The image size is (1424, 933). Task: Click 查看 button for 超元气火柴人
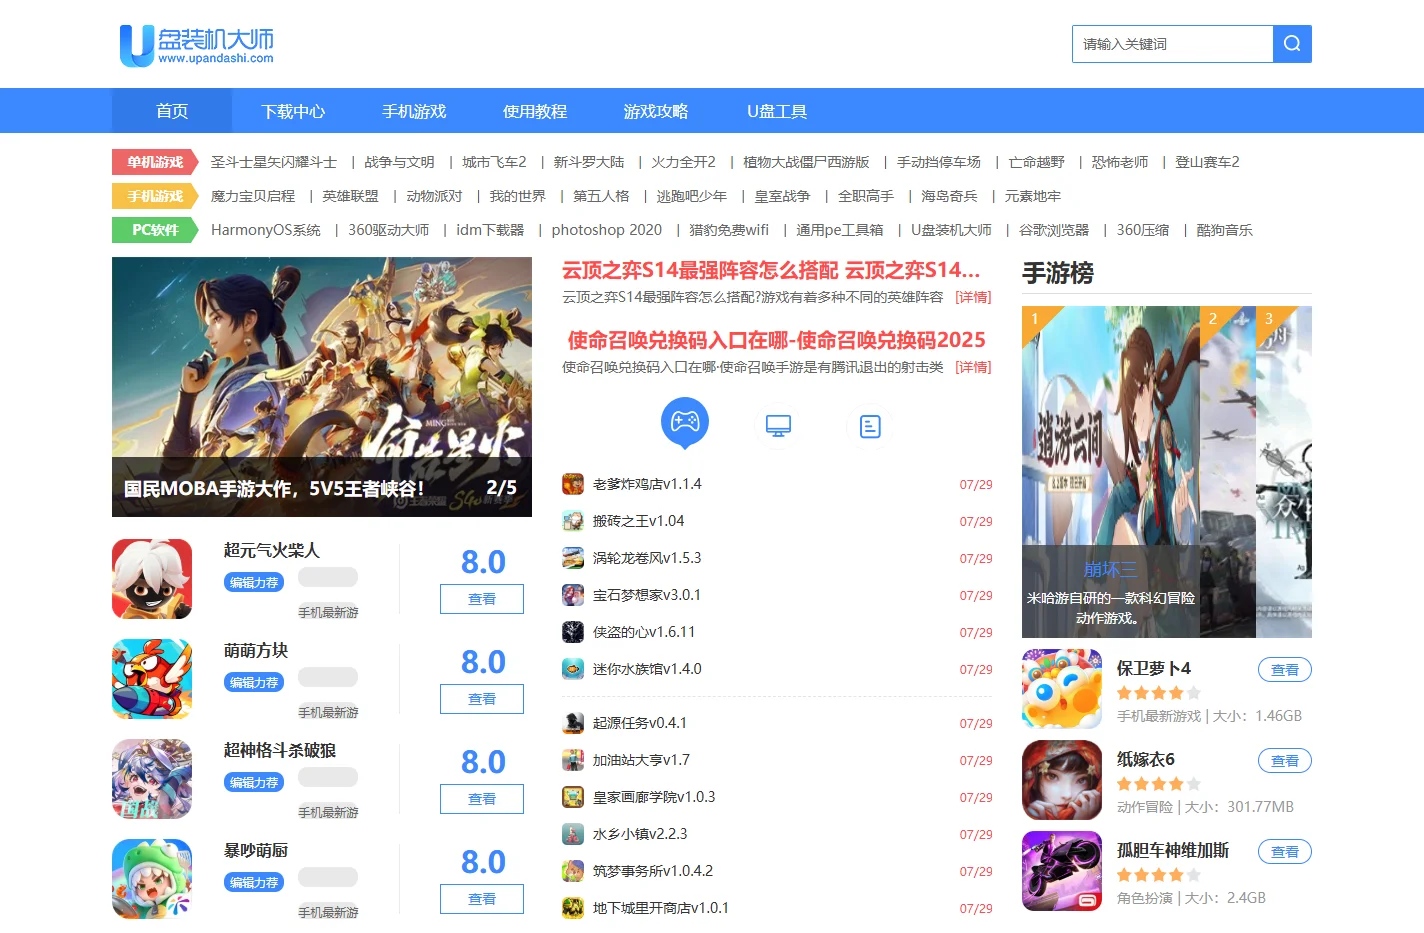tap(482, 599)
